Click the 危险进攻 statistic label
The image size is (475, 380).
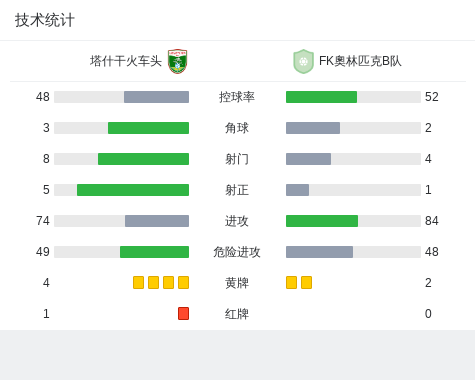click(x=237, y=252)
